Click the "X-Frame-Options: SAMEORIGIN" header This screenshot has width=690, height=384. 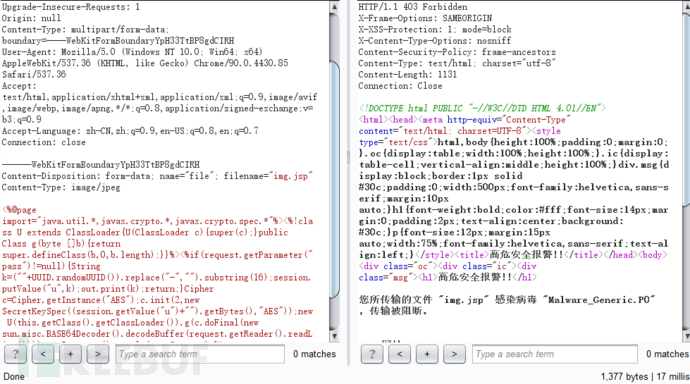click(425, 18)
